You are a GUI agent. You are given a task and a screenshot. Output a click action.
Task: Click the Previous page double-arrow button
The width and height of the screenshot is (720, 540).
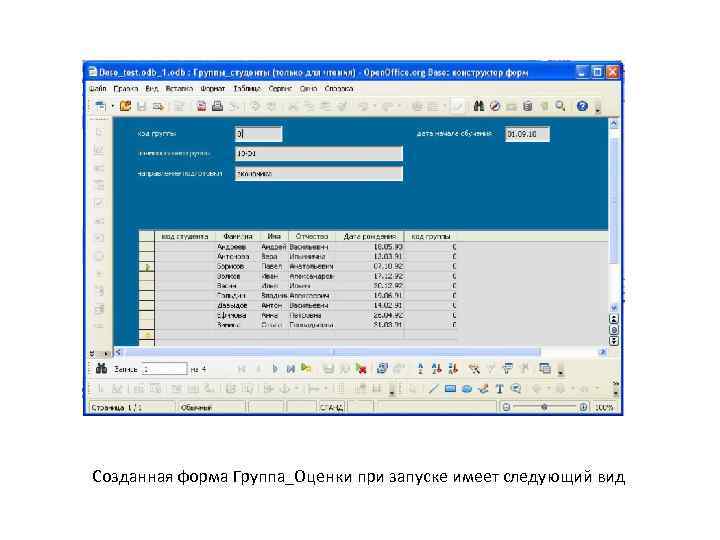[x=613, y=319]
